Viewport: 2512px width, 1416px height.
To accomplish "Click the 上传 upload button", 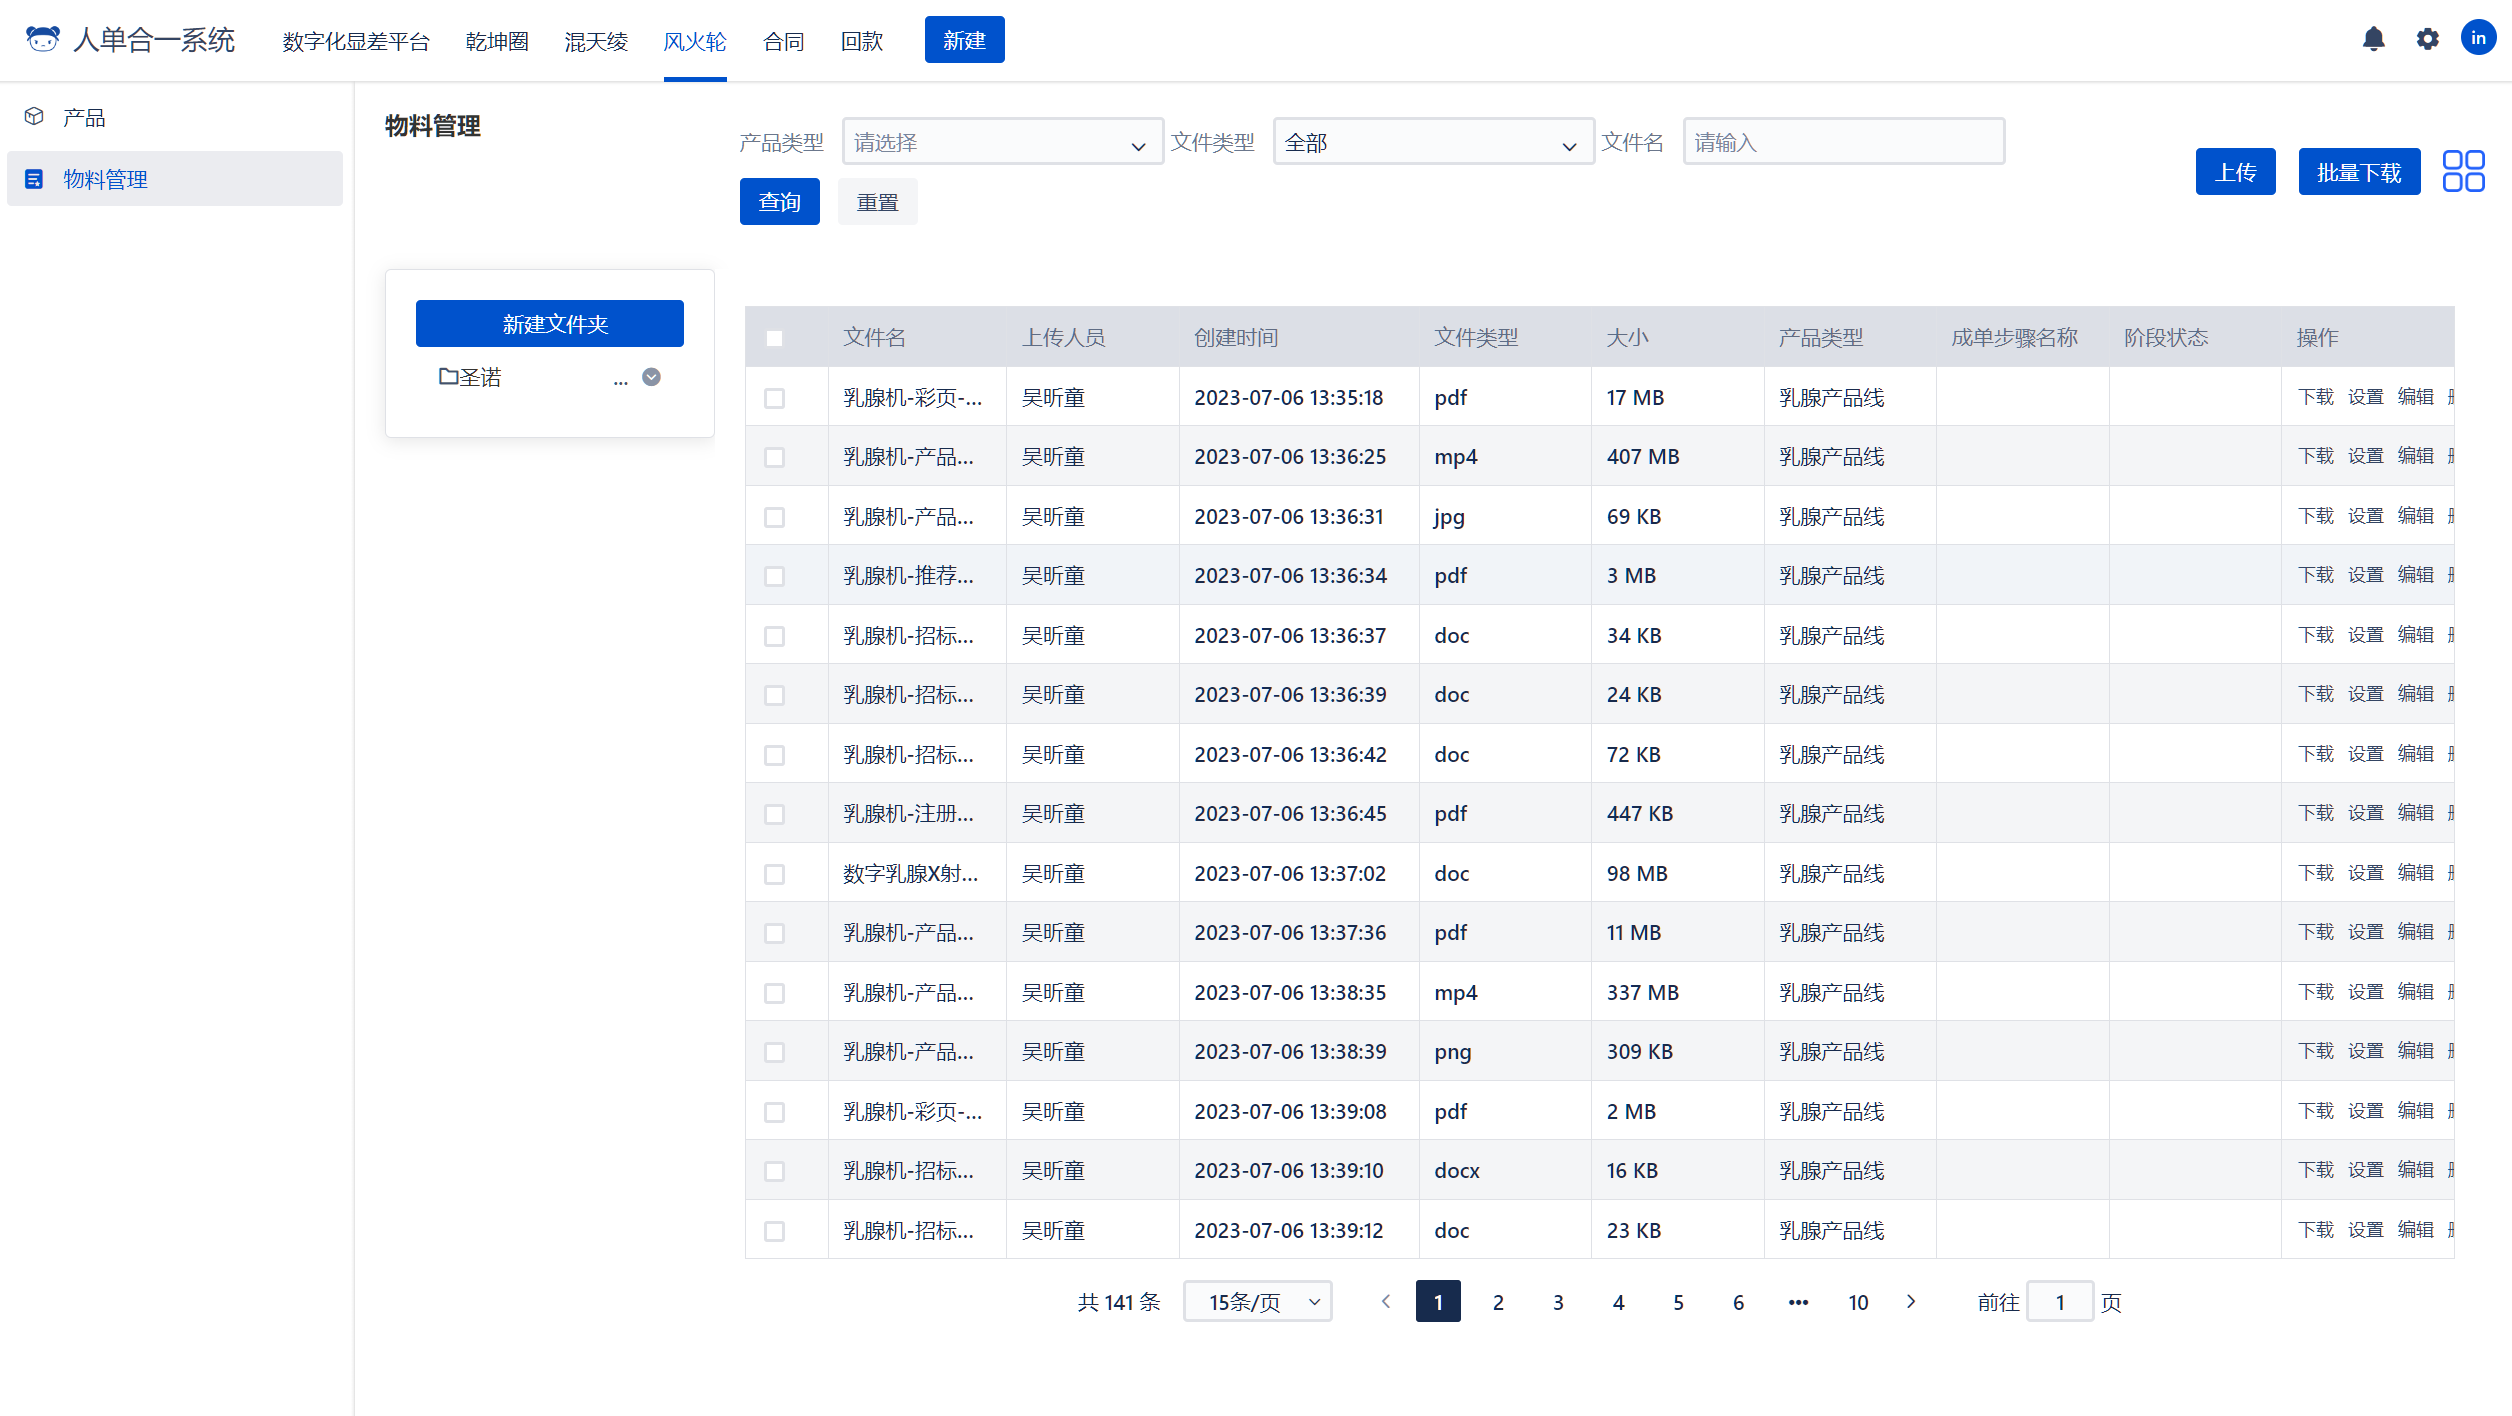I will click(x=2235, y=172).
